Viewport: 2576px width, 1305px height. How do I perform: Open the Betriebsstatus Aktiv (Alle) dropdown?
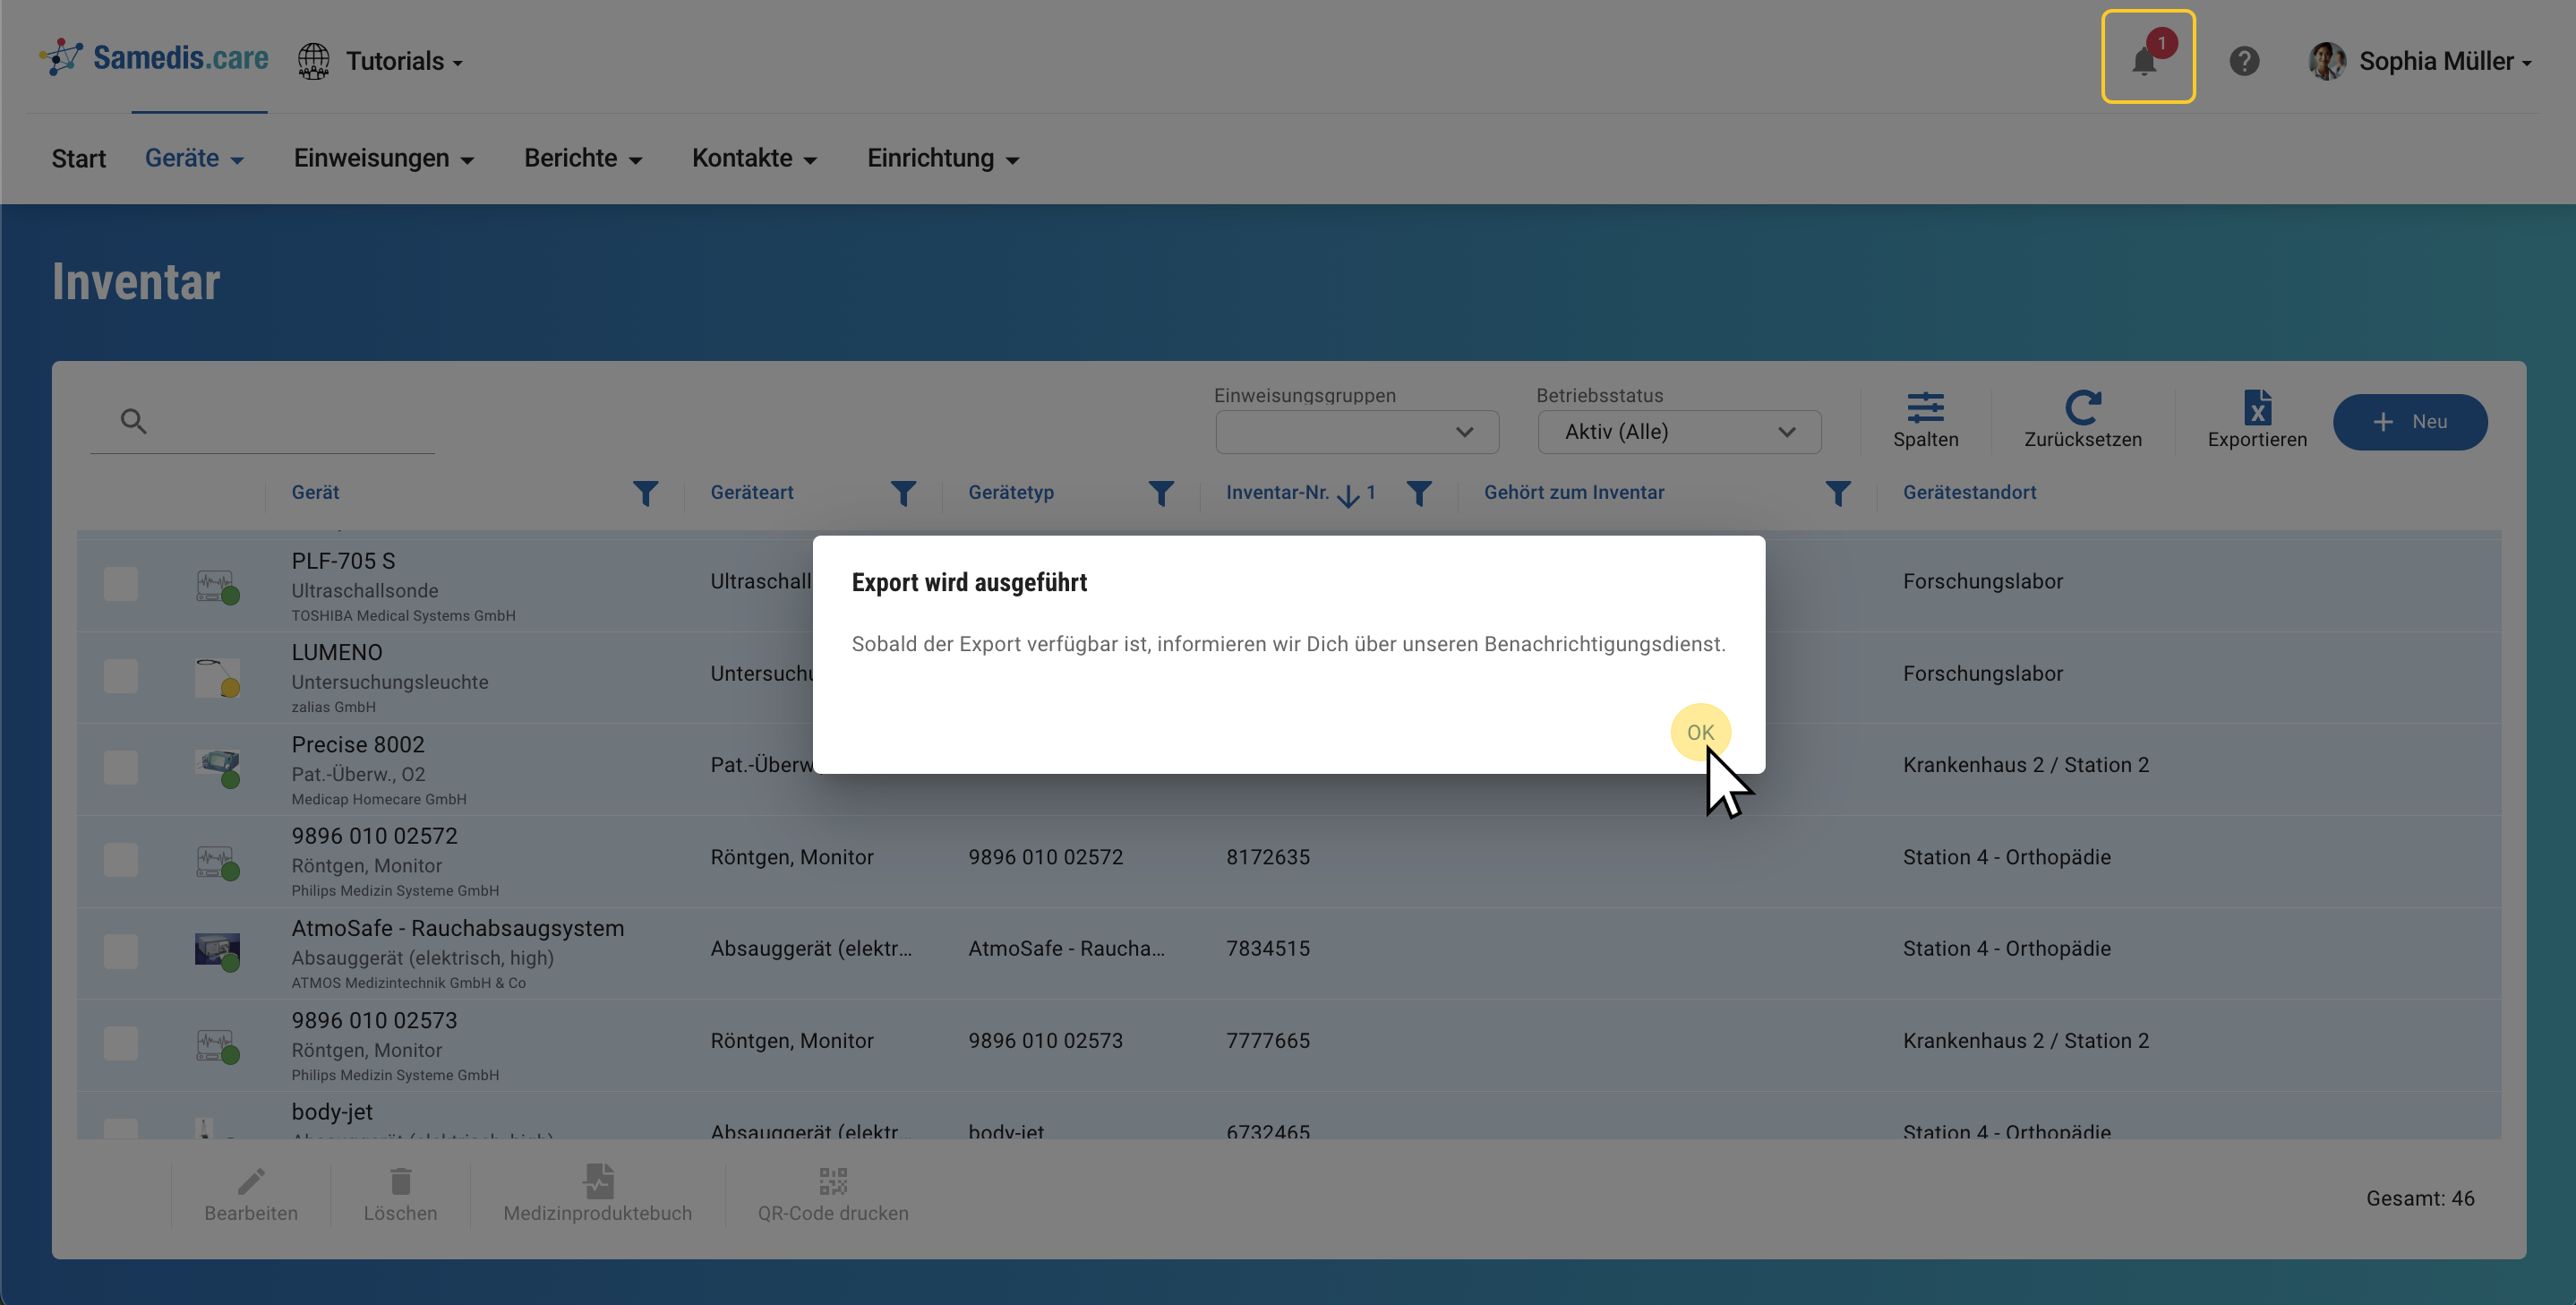pos(1678,432)
